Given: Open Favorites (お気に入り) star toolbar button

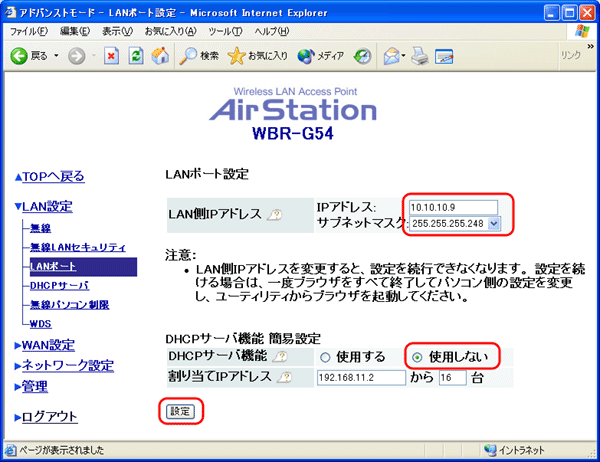Looking at the screenshot, I should pyautogui.click(x=258, y=56).
